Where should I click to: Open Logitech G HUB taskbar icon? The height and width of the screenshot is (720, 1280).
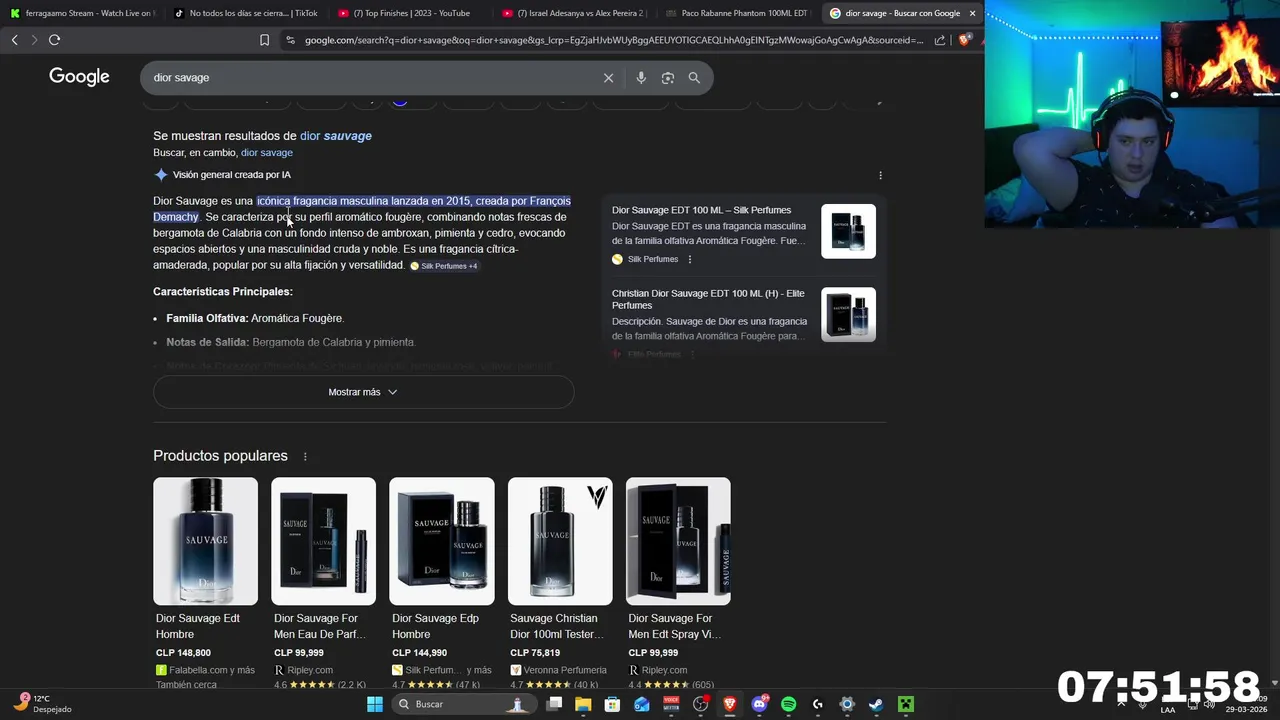click(x=818, y=704)
